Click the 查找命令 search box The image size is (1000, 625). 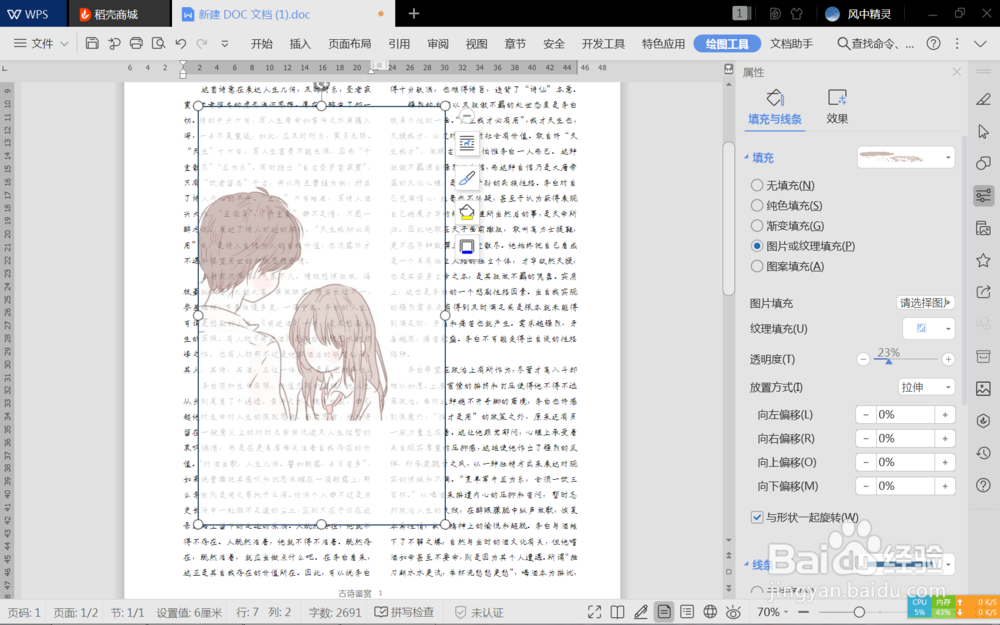tap(875, 43)
